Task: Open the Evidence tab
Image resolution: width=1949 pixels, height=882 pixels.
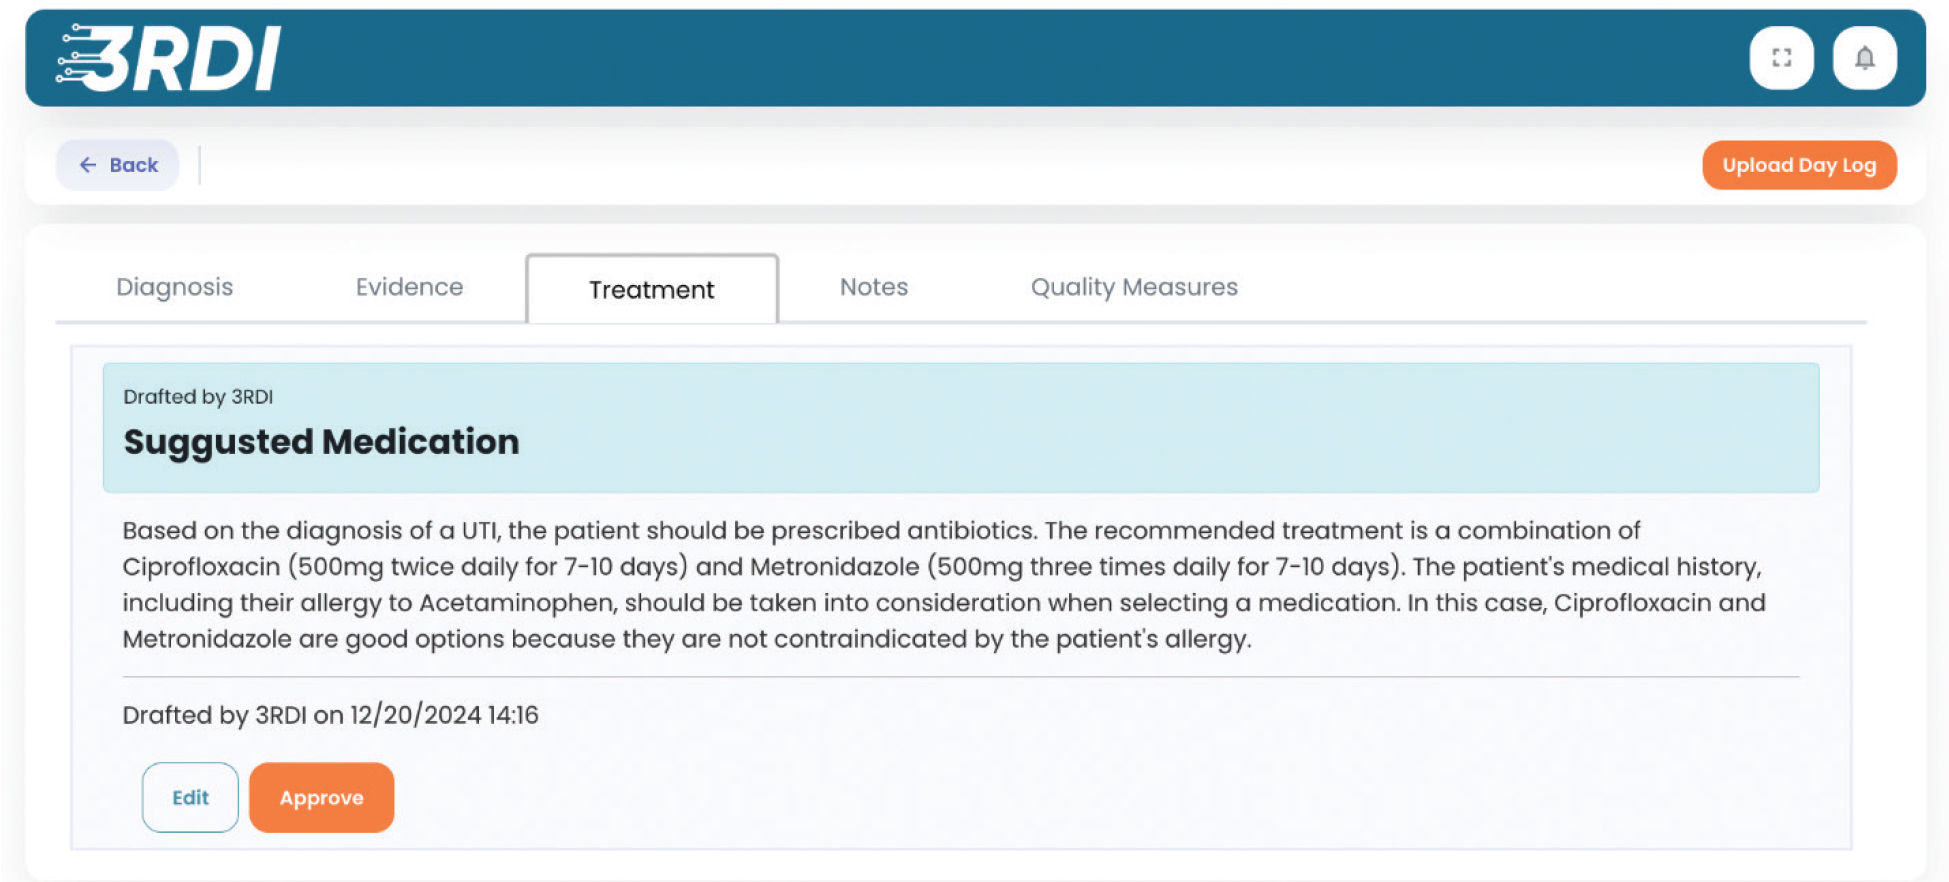Action: tap(409, 287)
